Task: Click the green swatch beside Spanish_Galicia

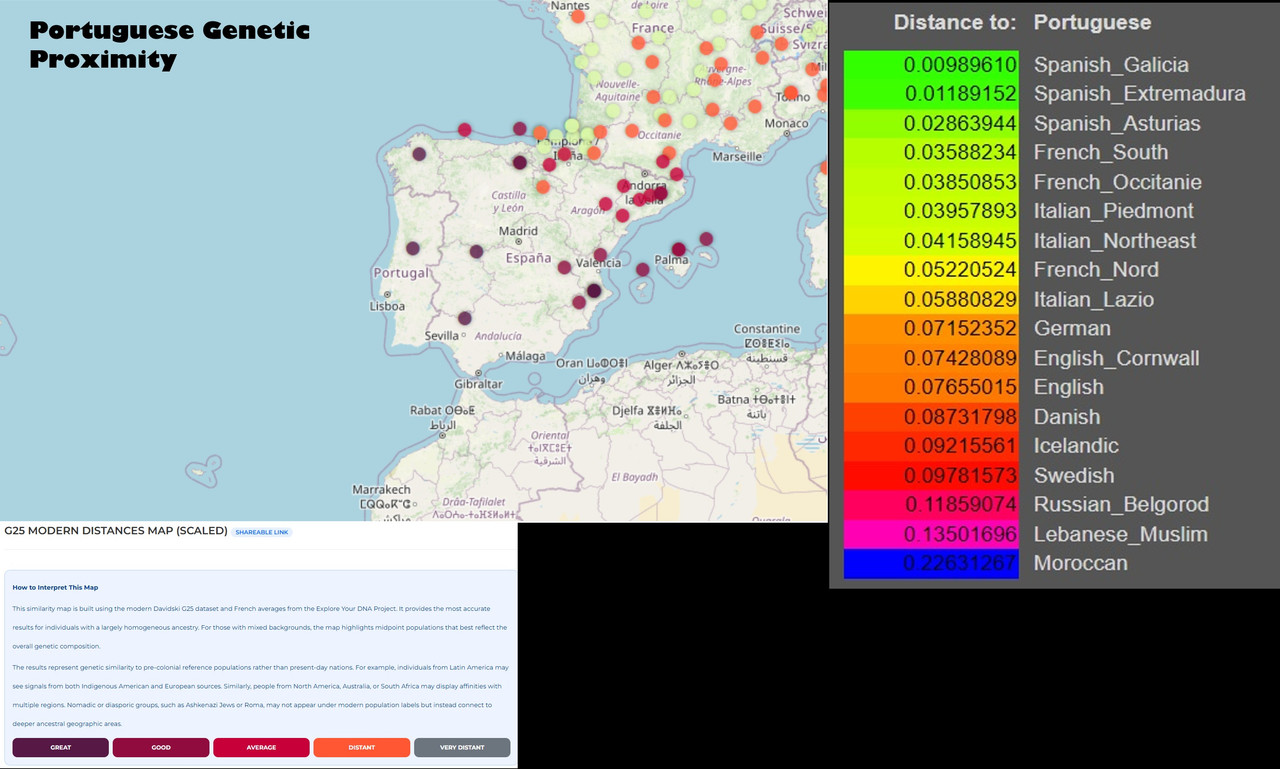Action: click(931, 65)
